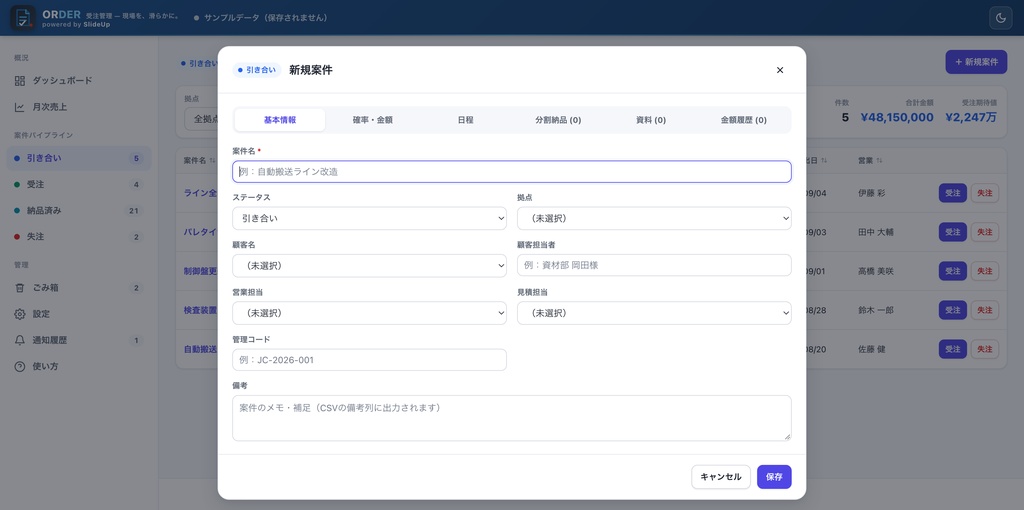Image resolution: width=1024 pixels, height=510 pixels.
Task: Close the 新規案件 dialog with X
Action: click(x=780, y=70)
